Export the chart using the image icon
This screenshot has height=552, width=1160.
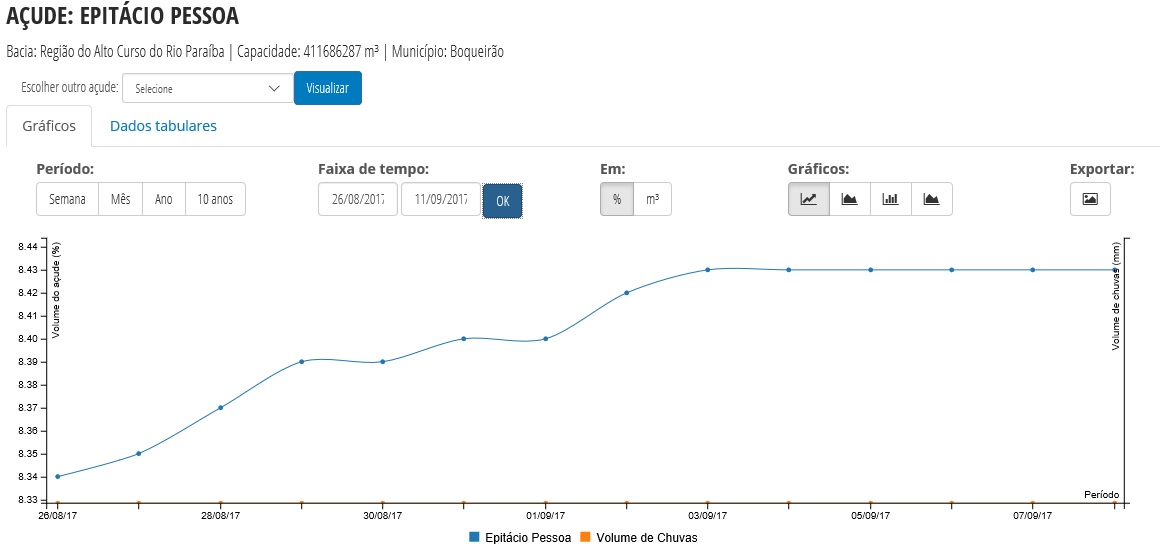(1090, 199)
